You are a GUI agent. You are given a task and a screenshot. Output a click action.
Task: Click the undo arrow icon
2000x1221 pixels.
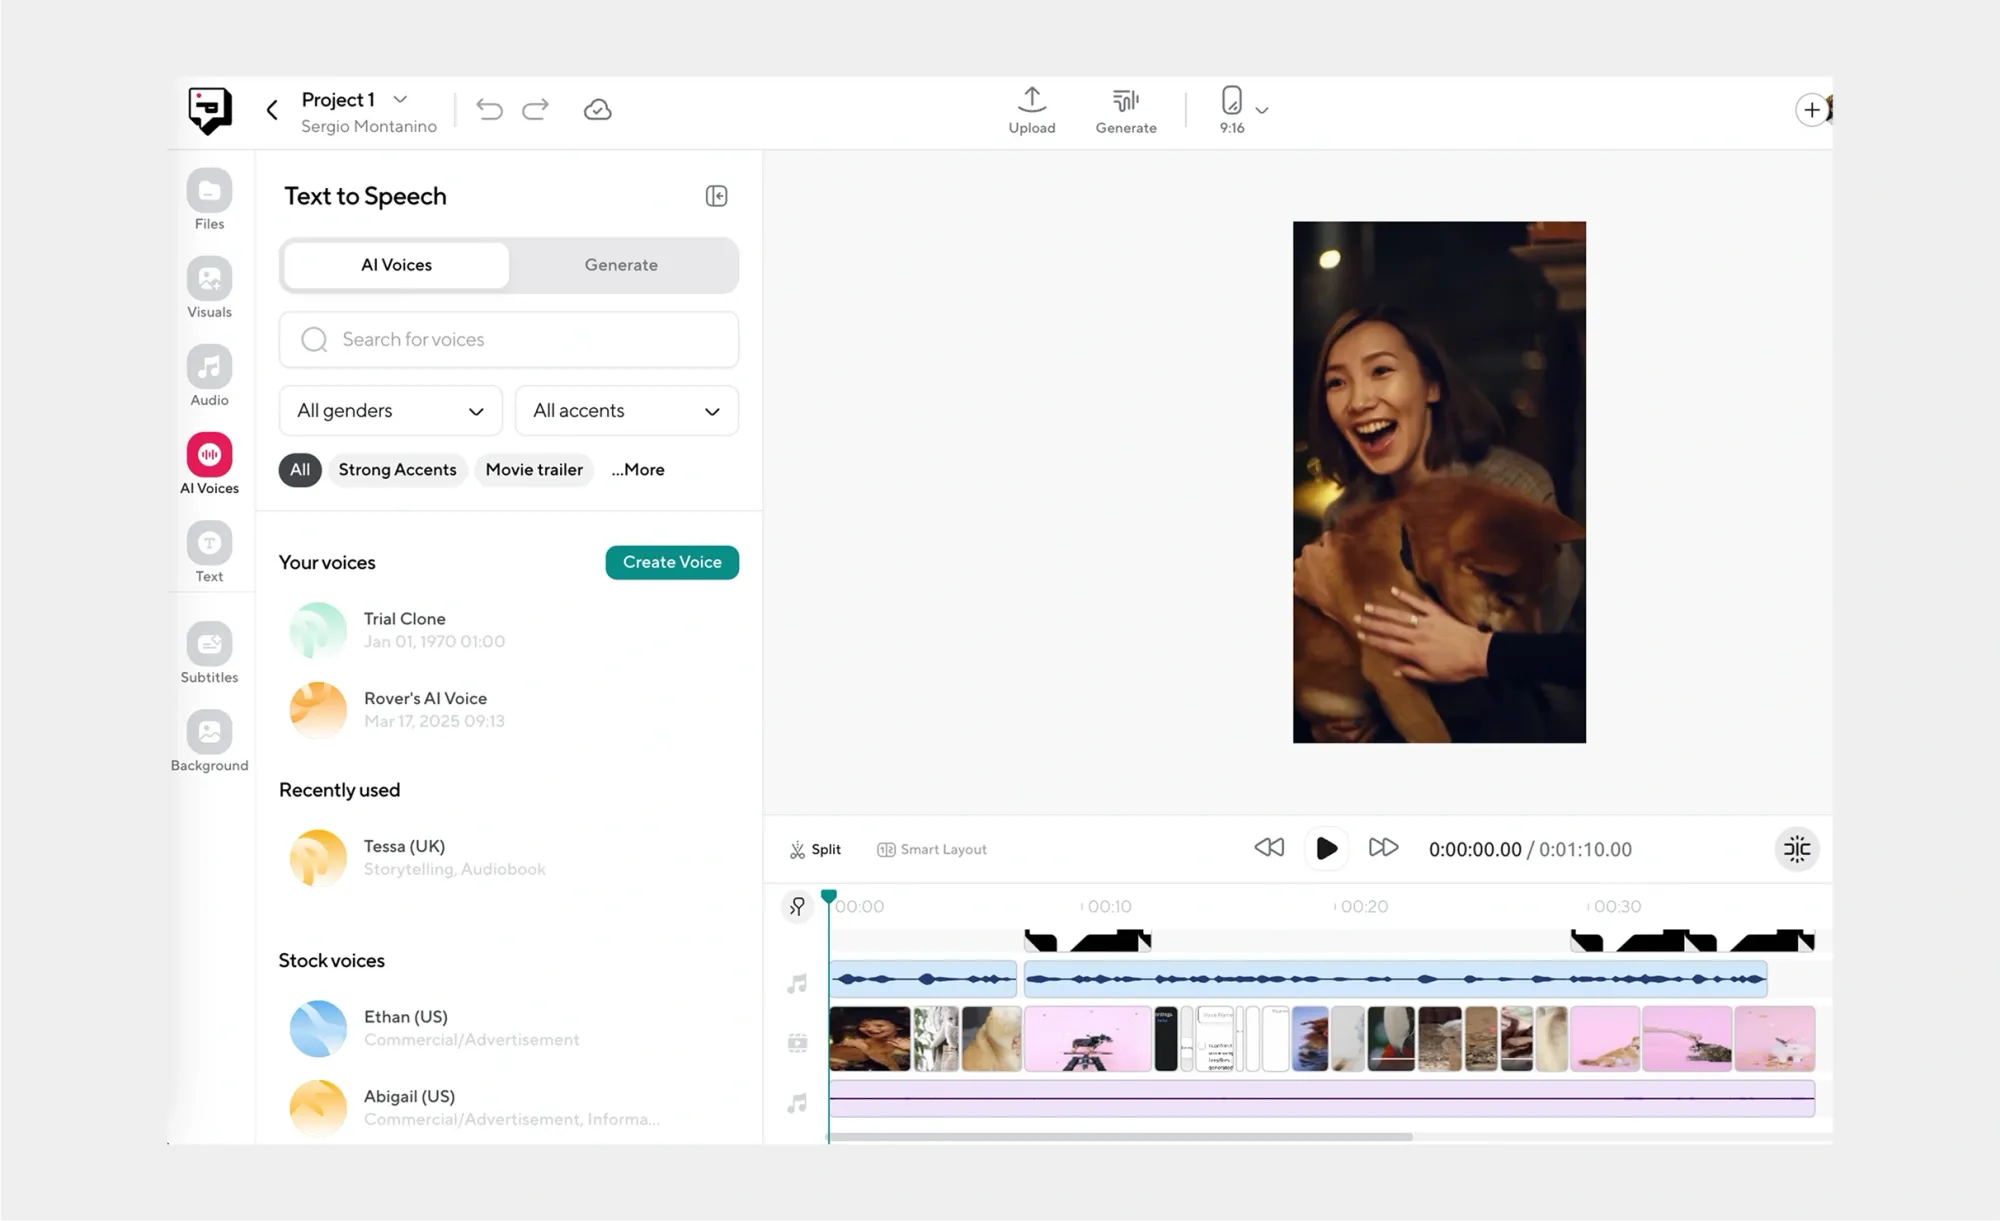pyautogui.click(x=489, y=109)
